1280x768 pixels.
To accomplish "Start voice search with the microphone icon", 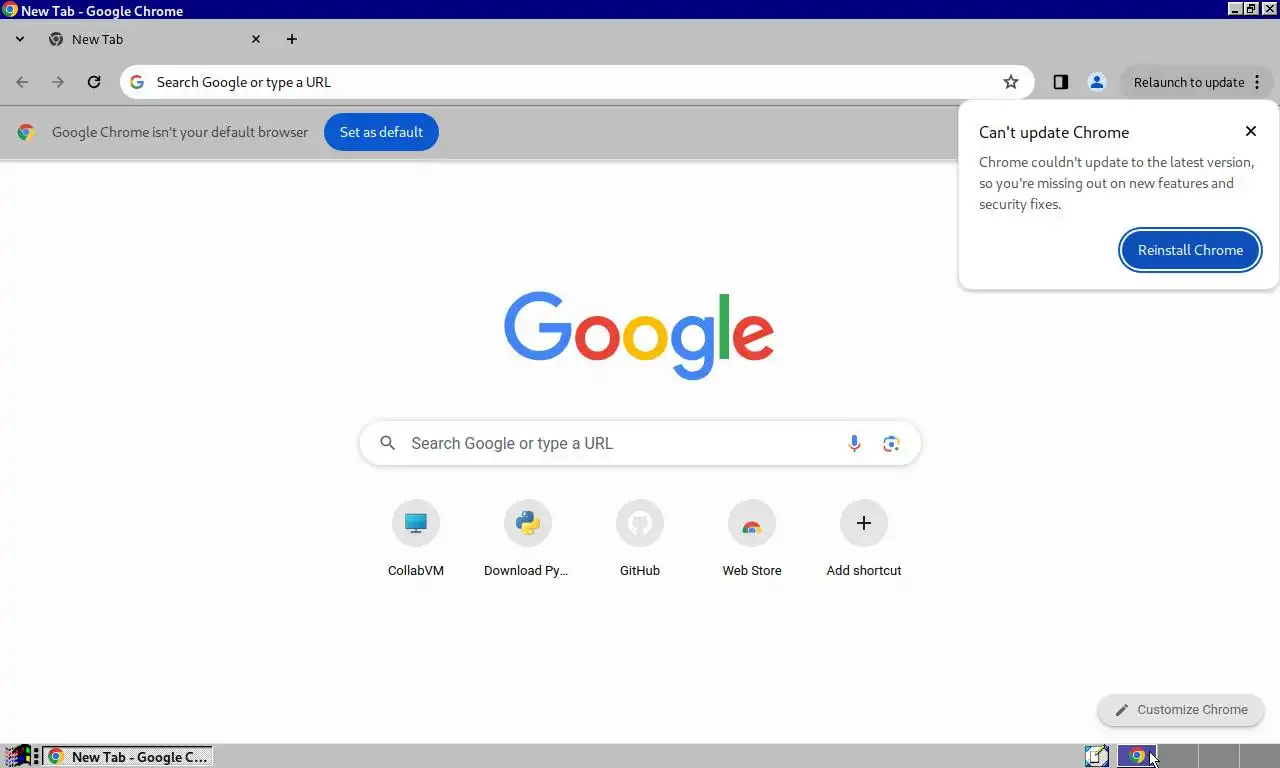I will 854,443.
